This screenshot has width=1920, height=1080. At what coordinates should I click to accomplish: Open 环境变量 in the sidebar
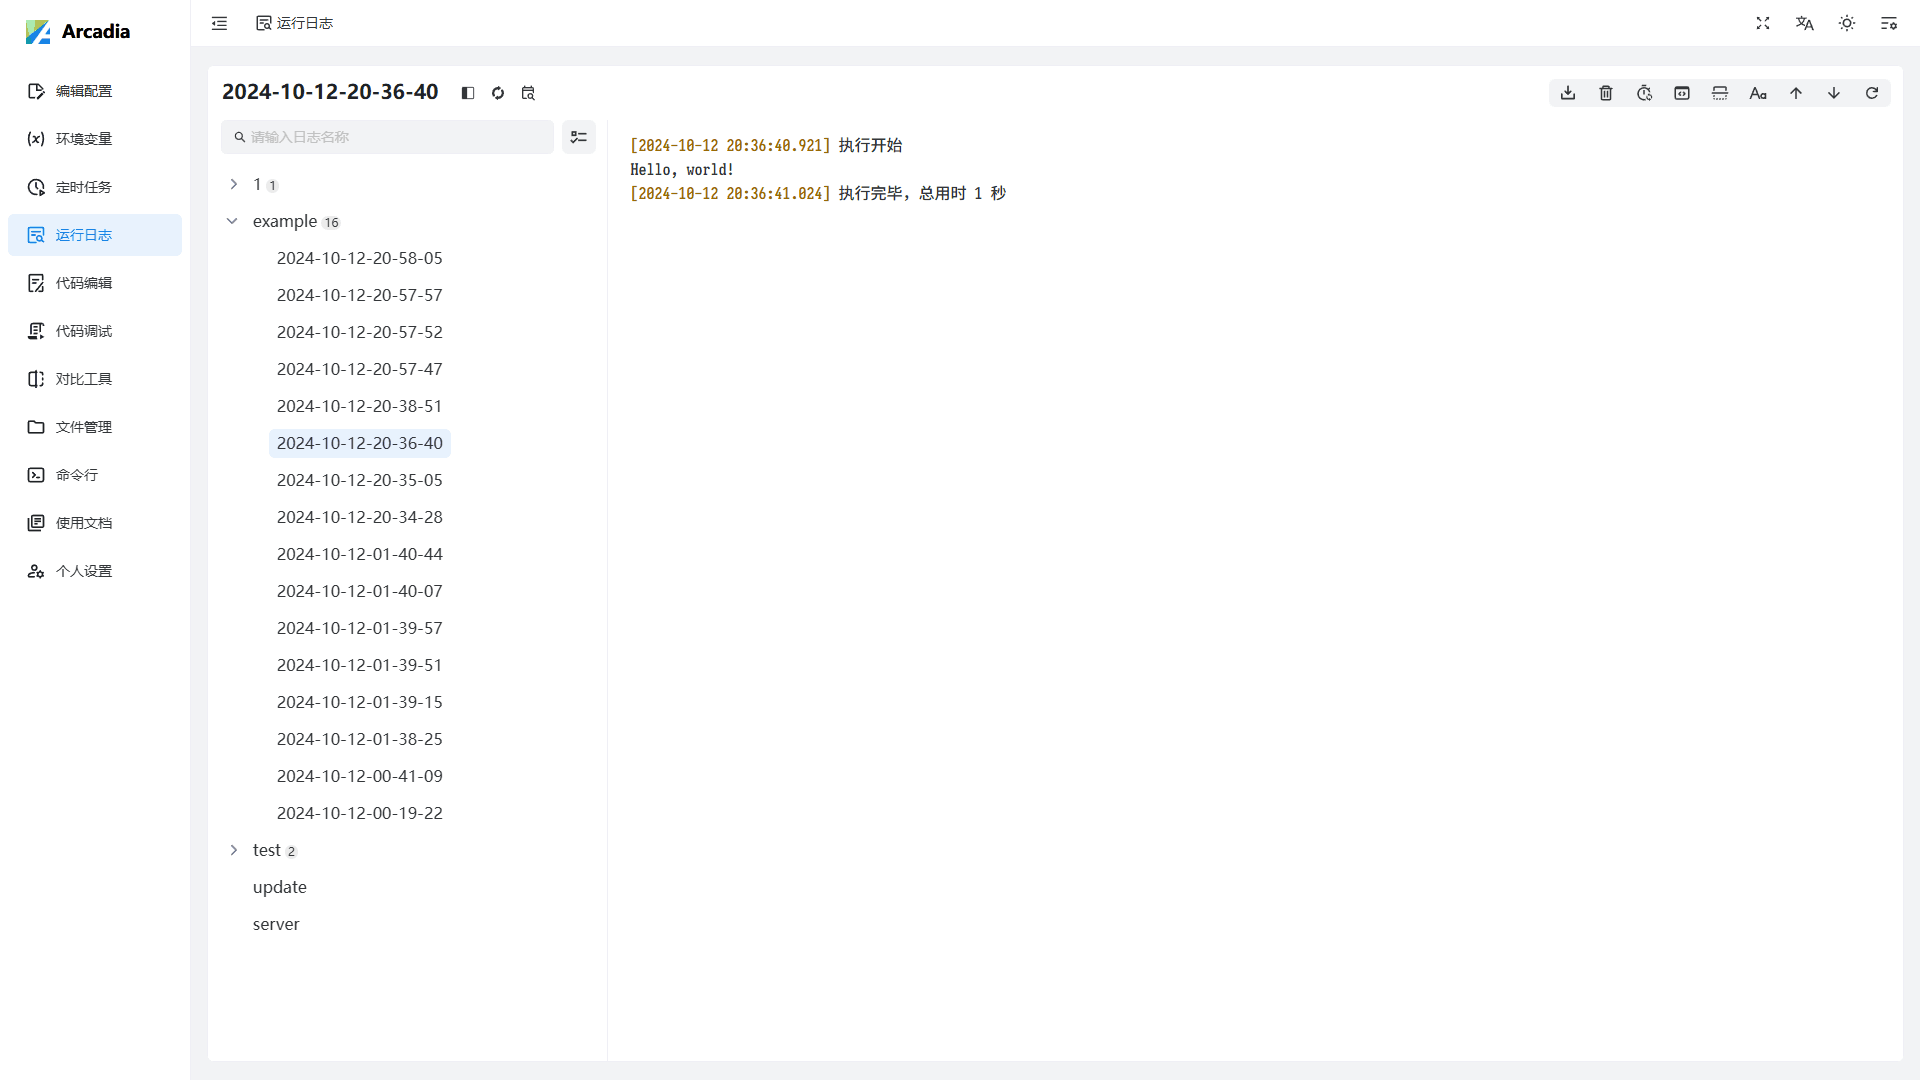(x=84, y=139)
